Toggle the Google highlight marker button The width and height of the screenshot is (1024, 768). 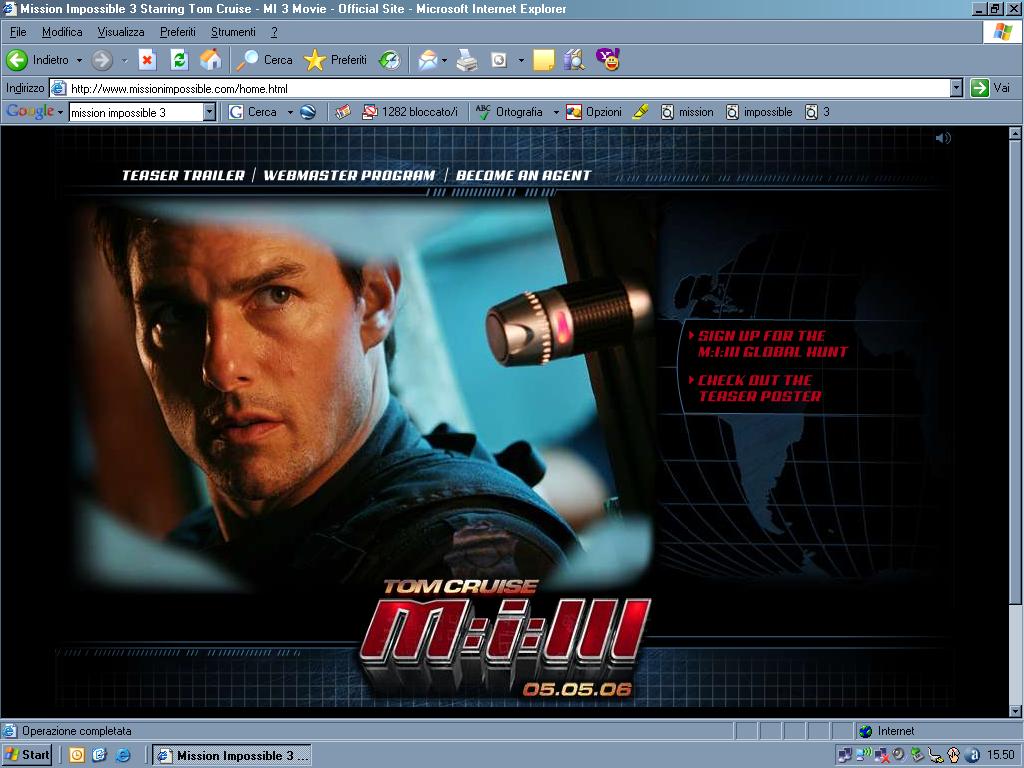point(641,112)
